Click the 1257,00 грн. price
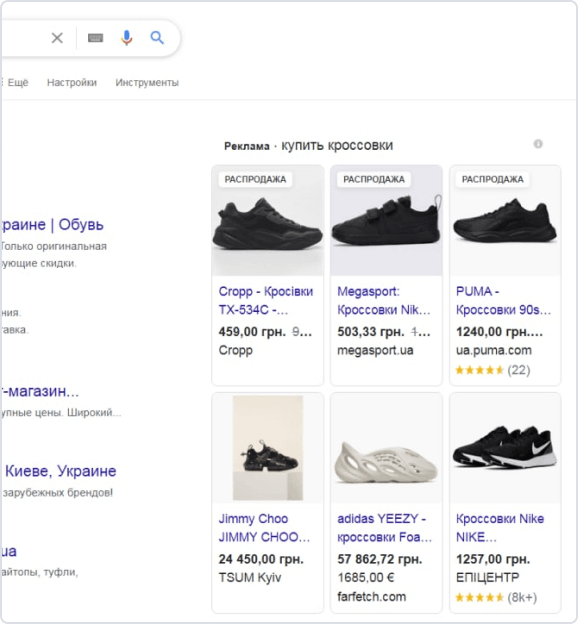The image size is (578, 624). 493,559
